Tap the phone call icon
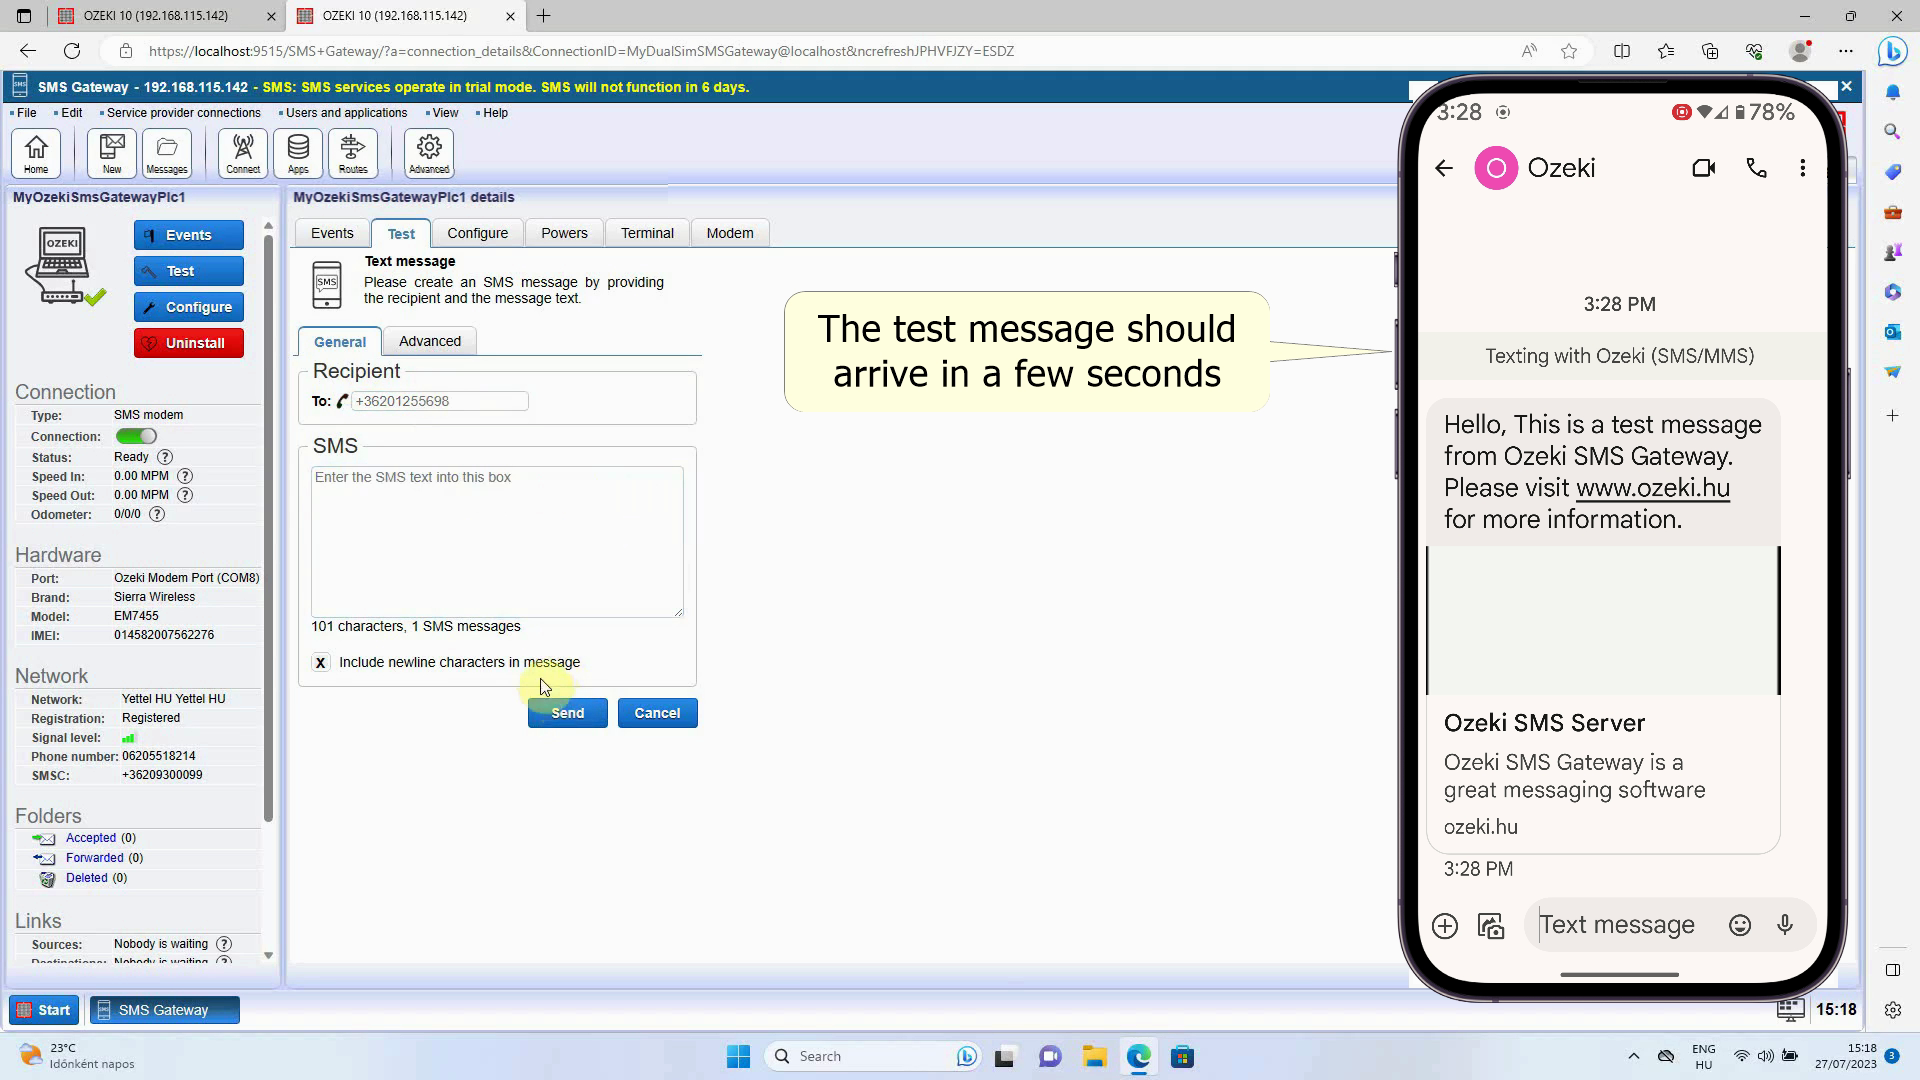 click(1757, 168)
